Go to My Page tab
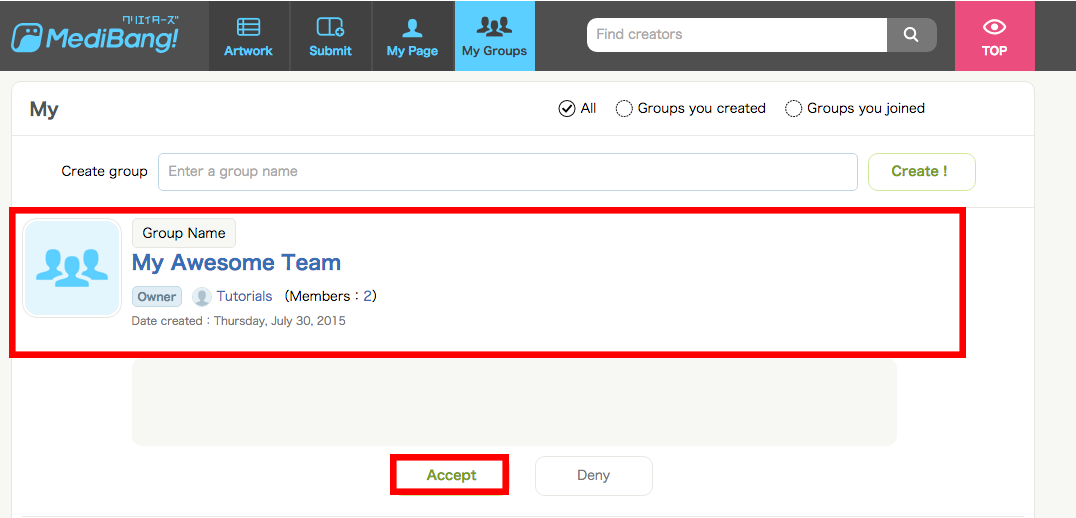1076x518 pixels. 412,36
